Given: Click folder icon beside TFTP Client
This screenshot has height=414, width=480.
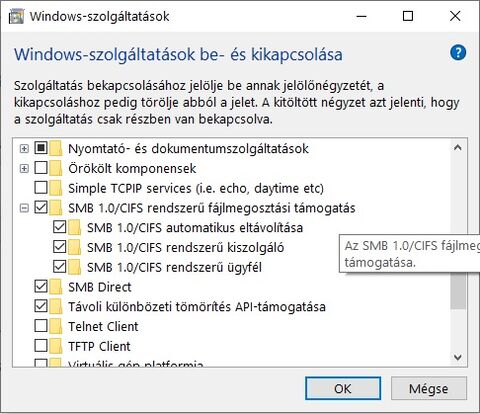Looking at the screenshot, I should [x=56, y=346].
